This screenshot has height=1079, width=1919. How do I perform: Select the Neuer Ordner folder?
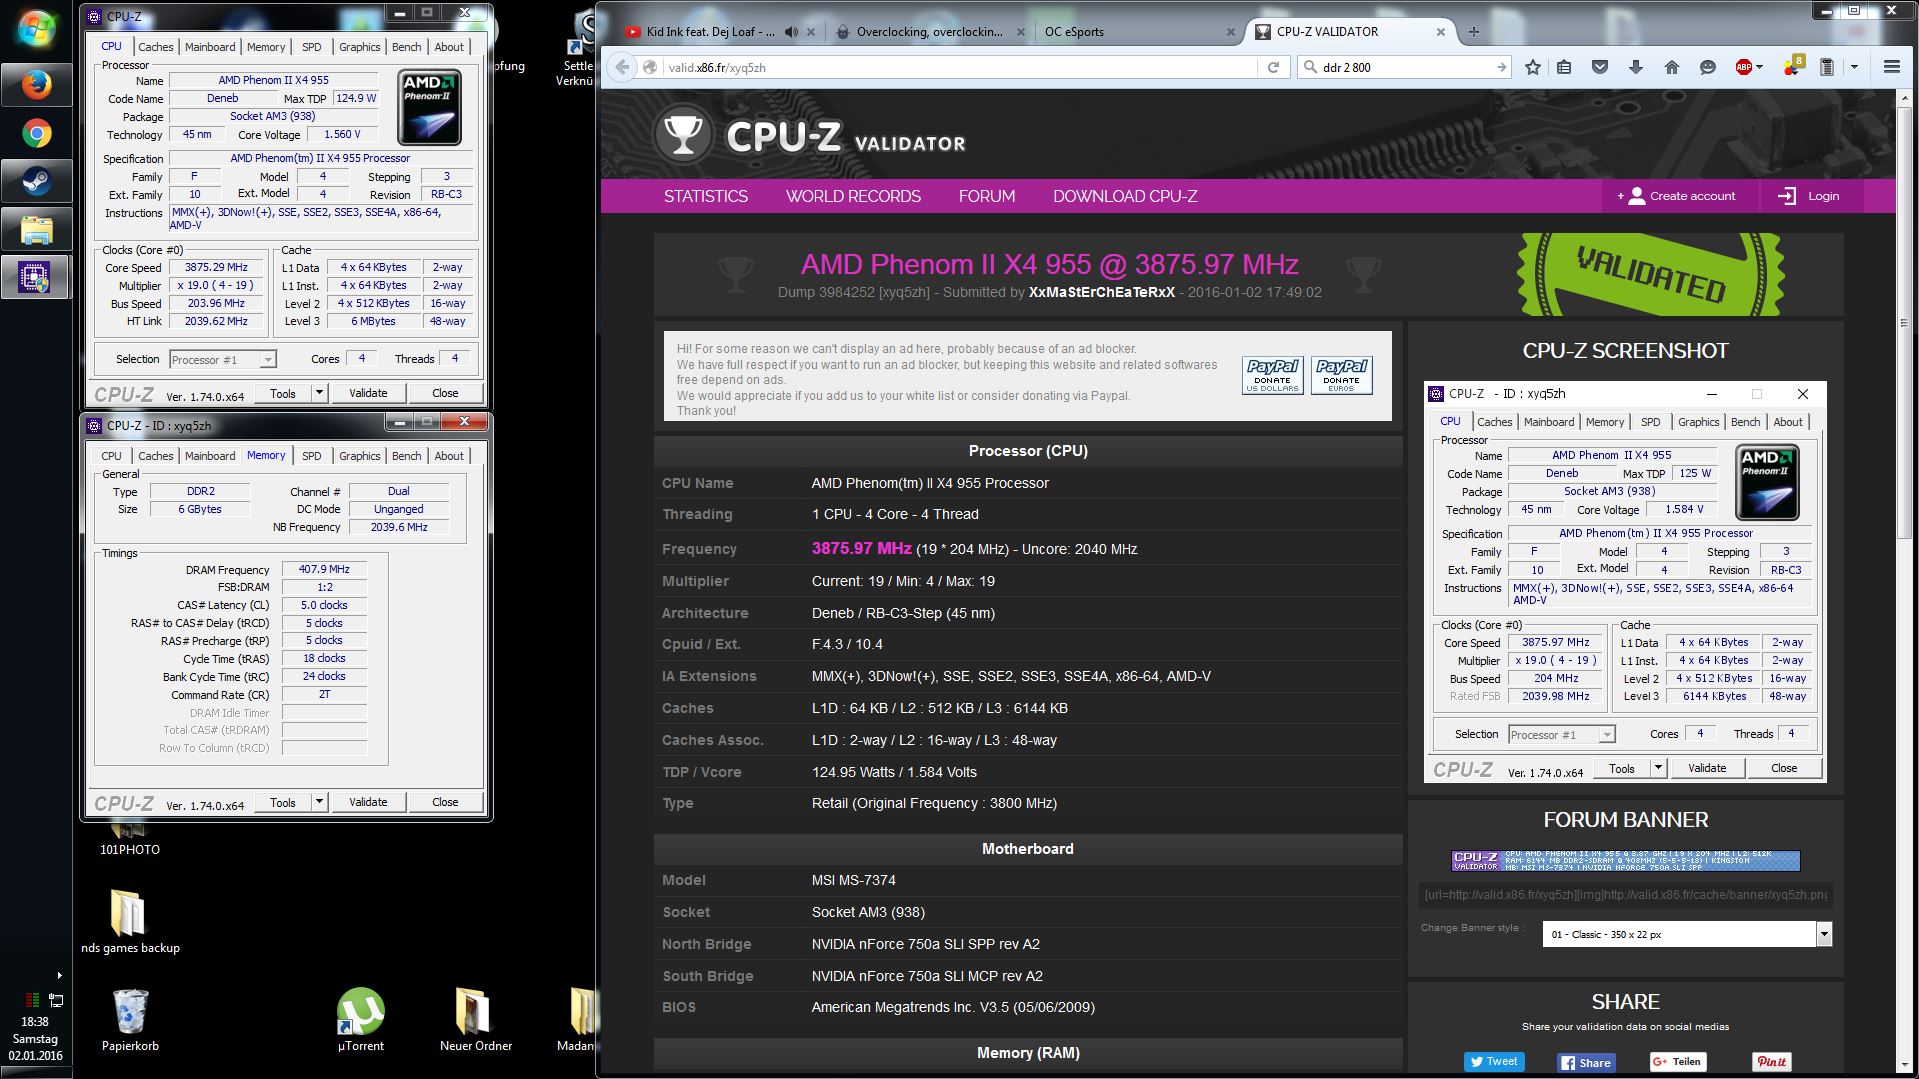coord(475,1020)
